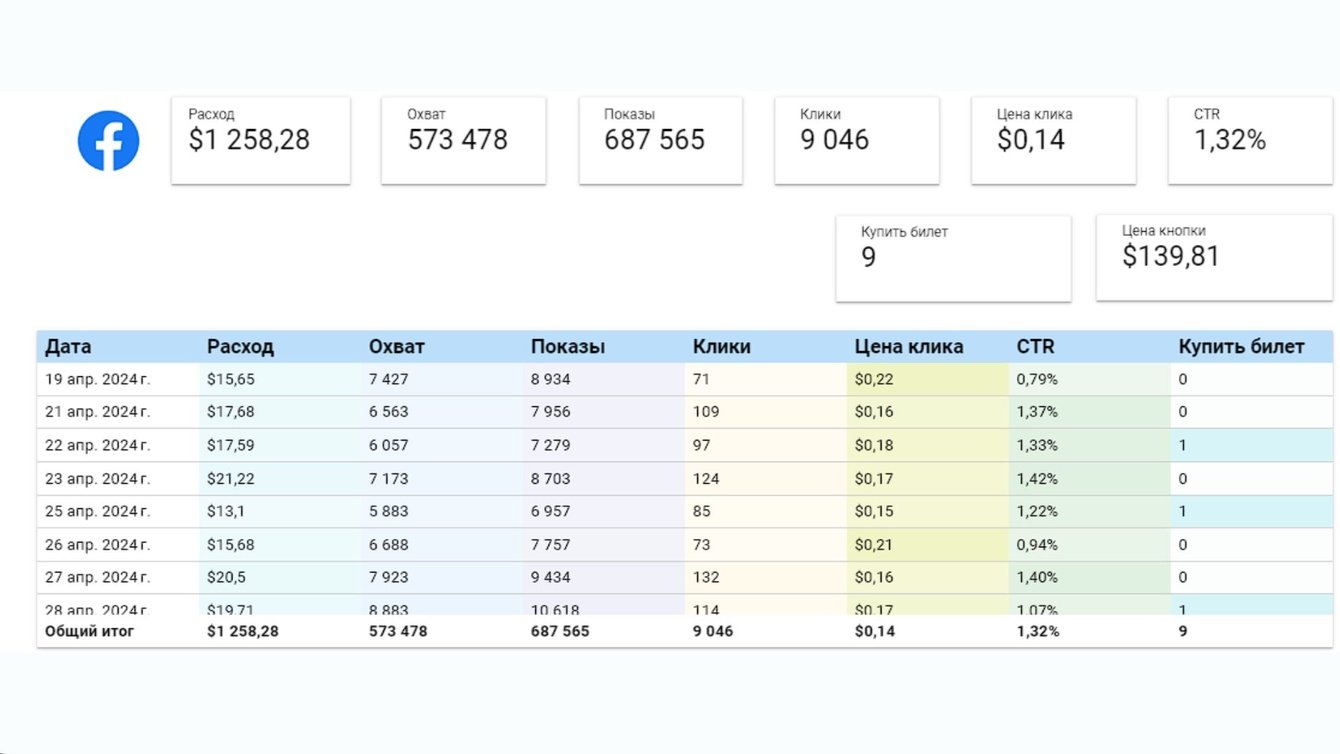Sort table by Показы column header
This screenshot has width=1340, height=754.
coord(568,347)
